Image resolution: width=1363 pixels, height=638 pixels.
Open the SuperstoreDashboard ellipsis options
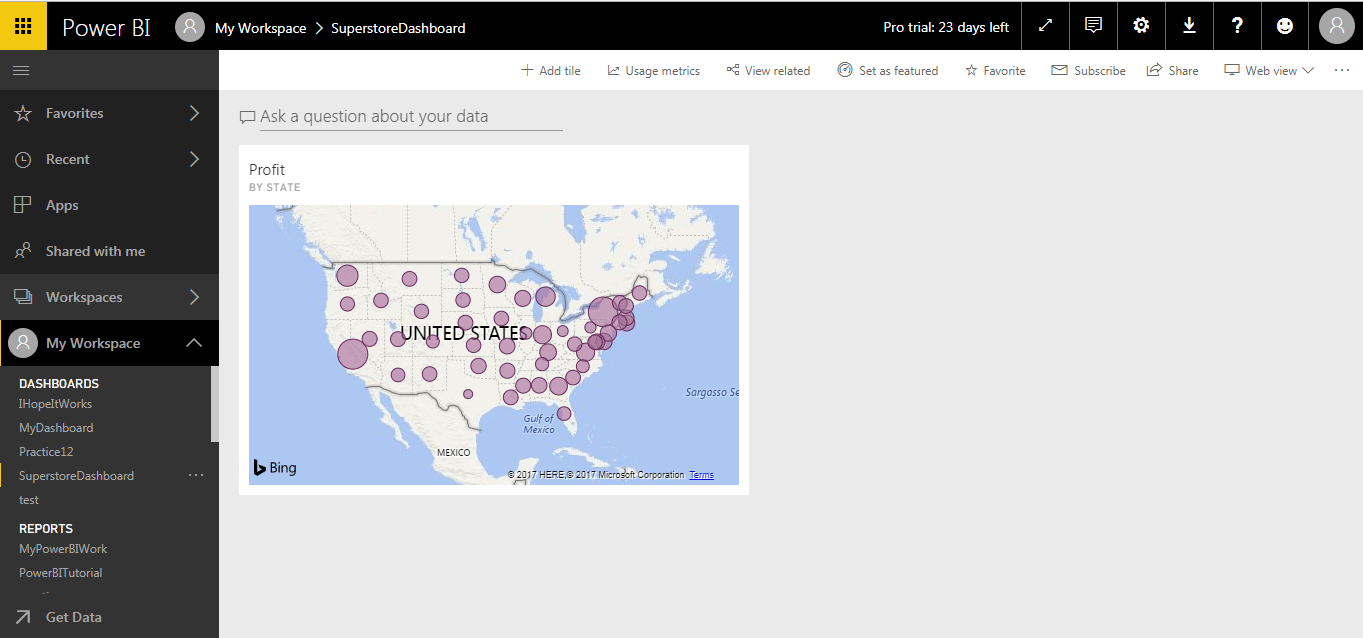point(196,475)
